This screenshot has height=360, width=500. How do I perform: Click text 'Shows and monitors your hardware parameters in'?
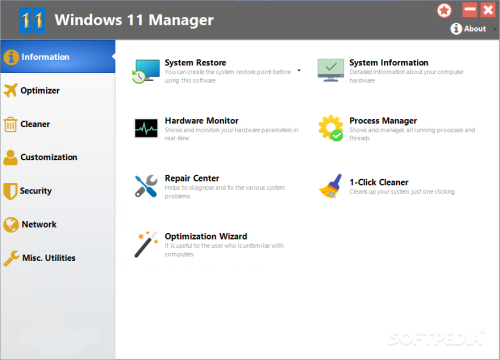[231, 130]
